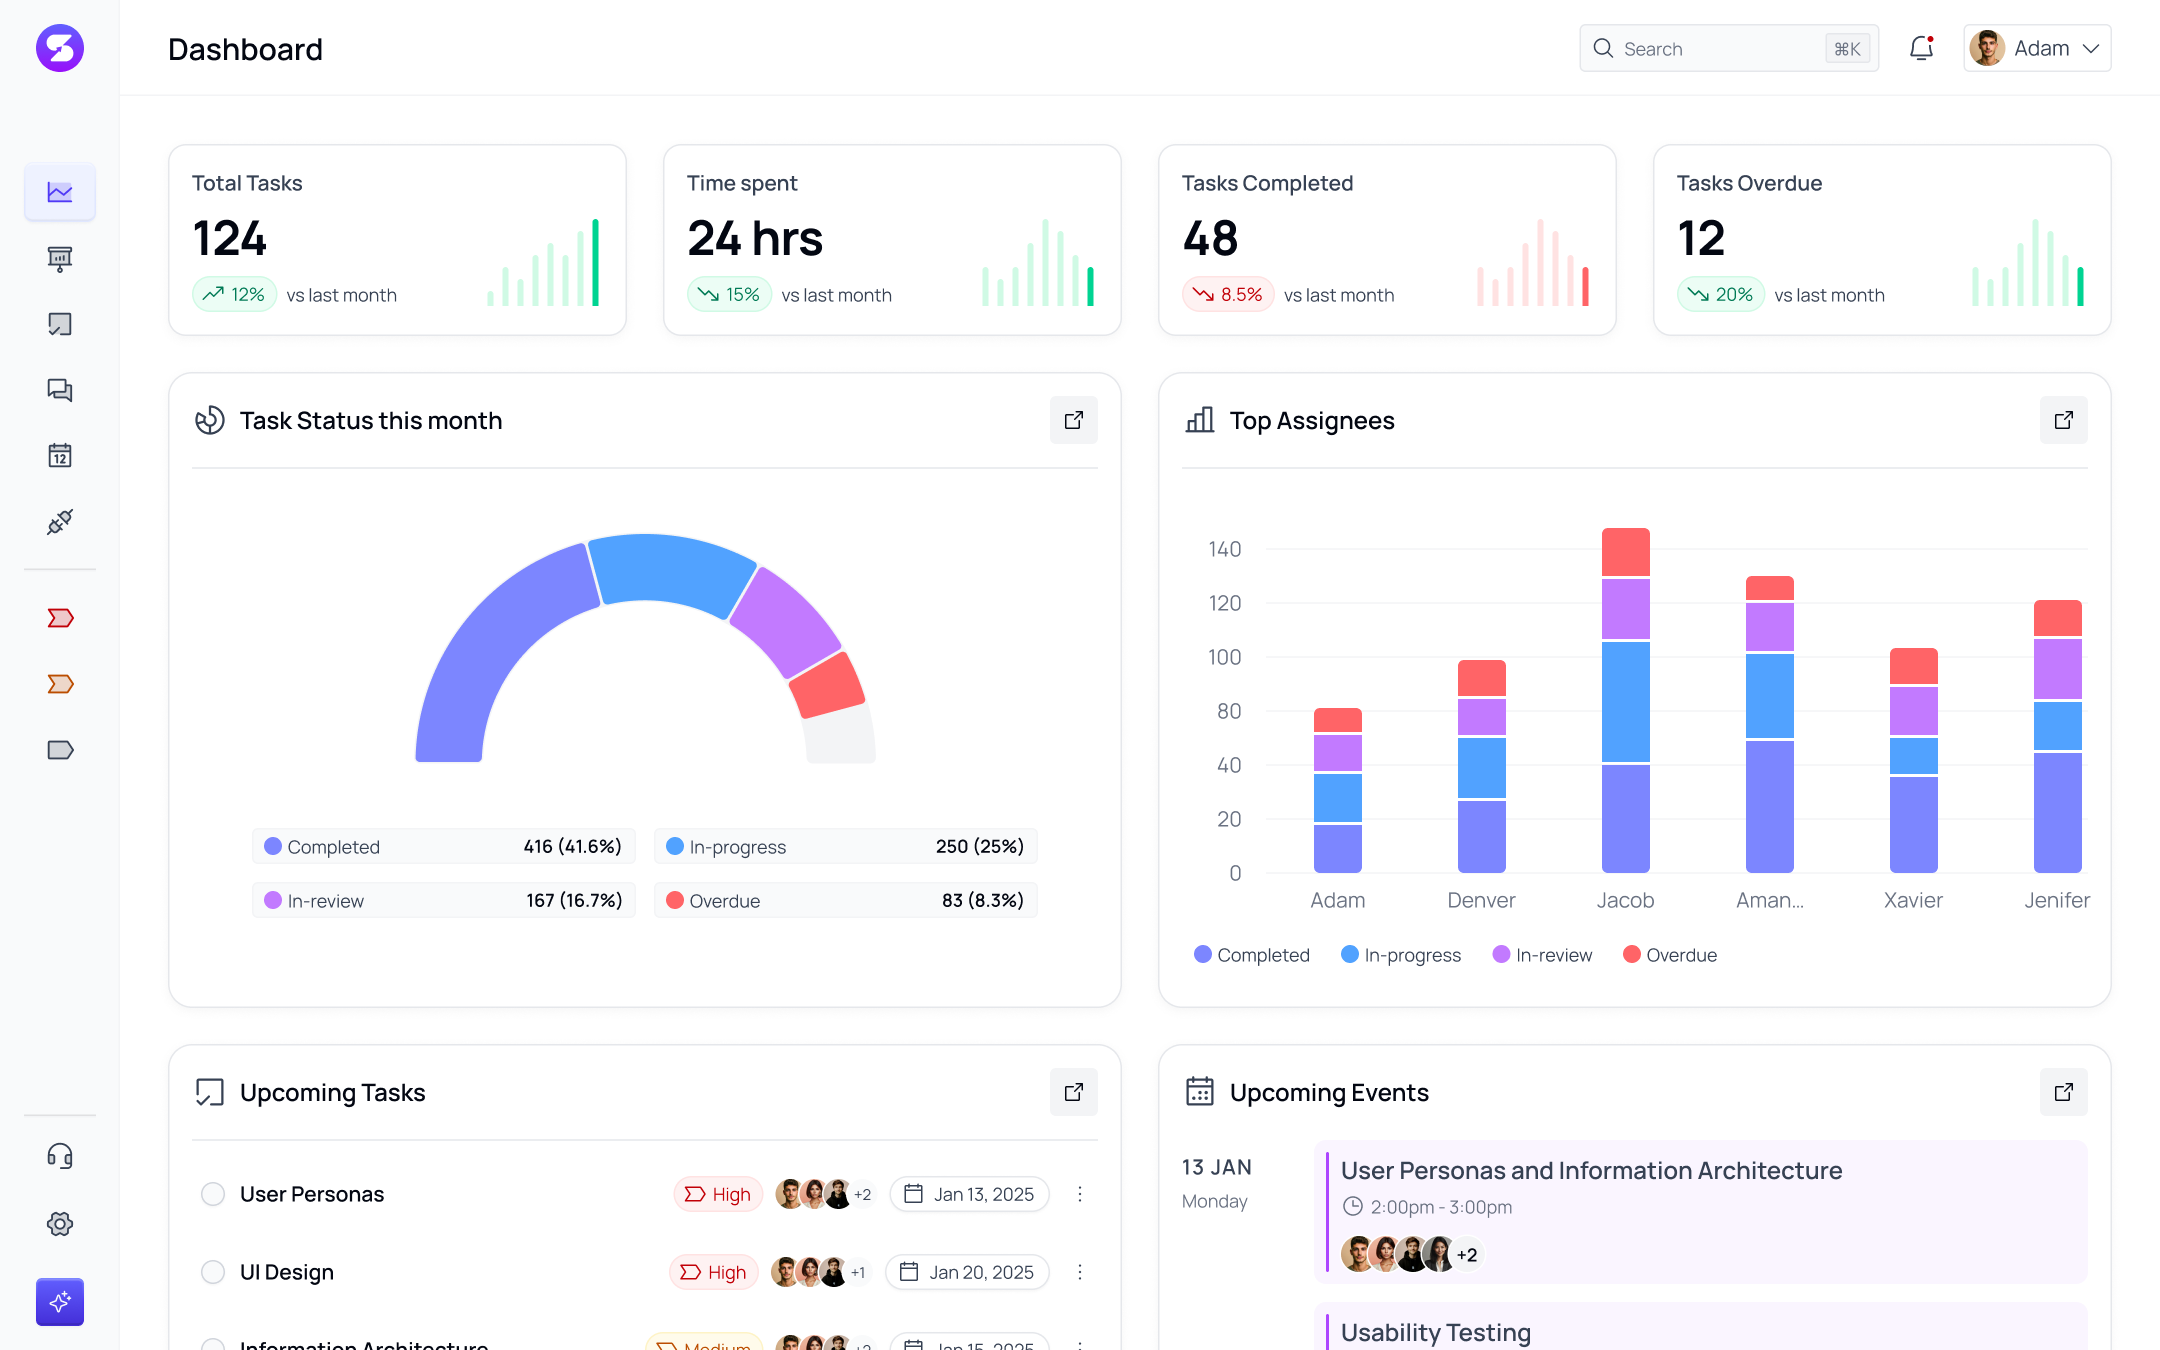The width and height of the screenshot is (2160, 1350).
Task: Click the User Personas task title
Action: pyautogui.click(x=312, y=1194)
